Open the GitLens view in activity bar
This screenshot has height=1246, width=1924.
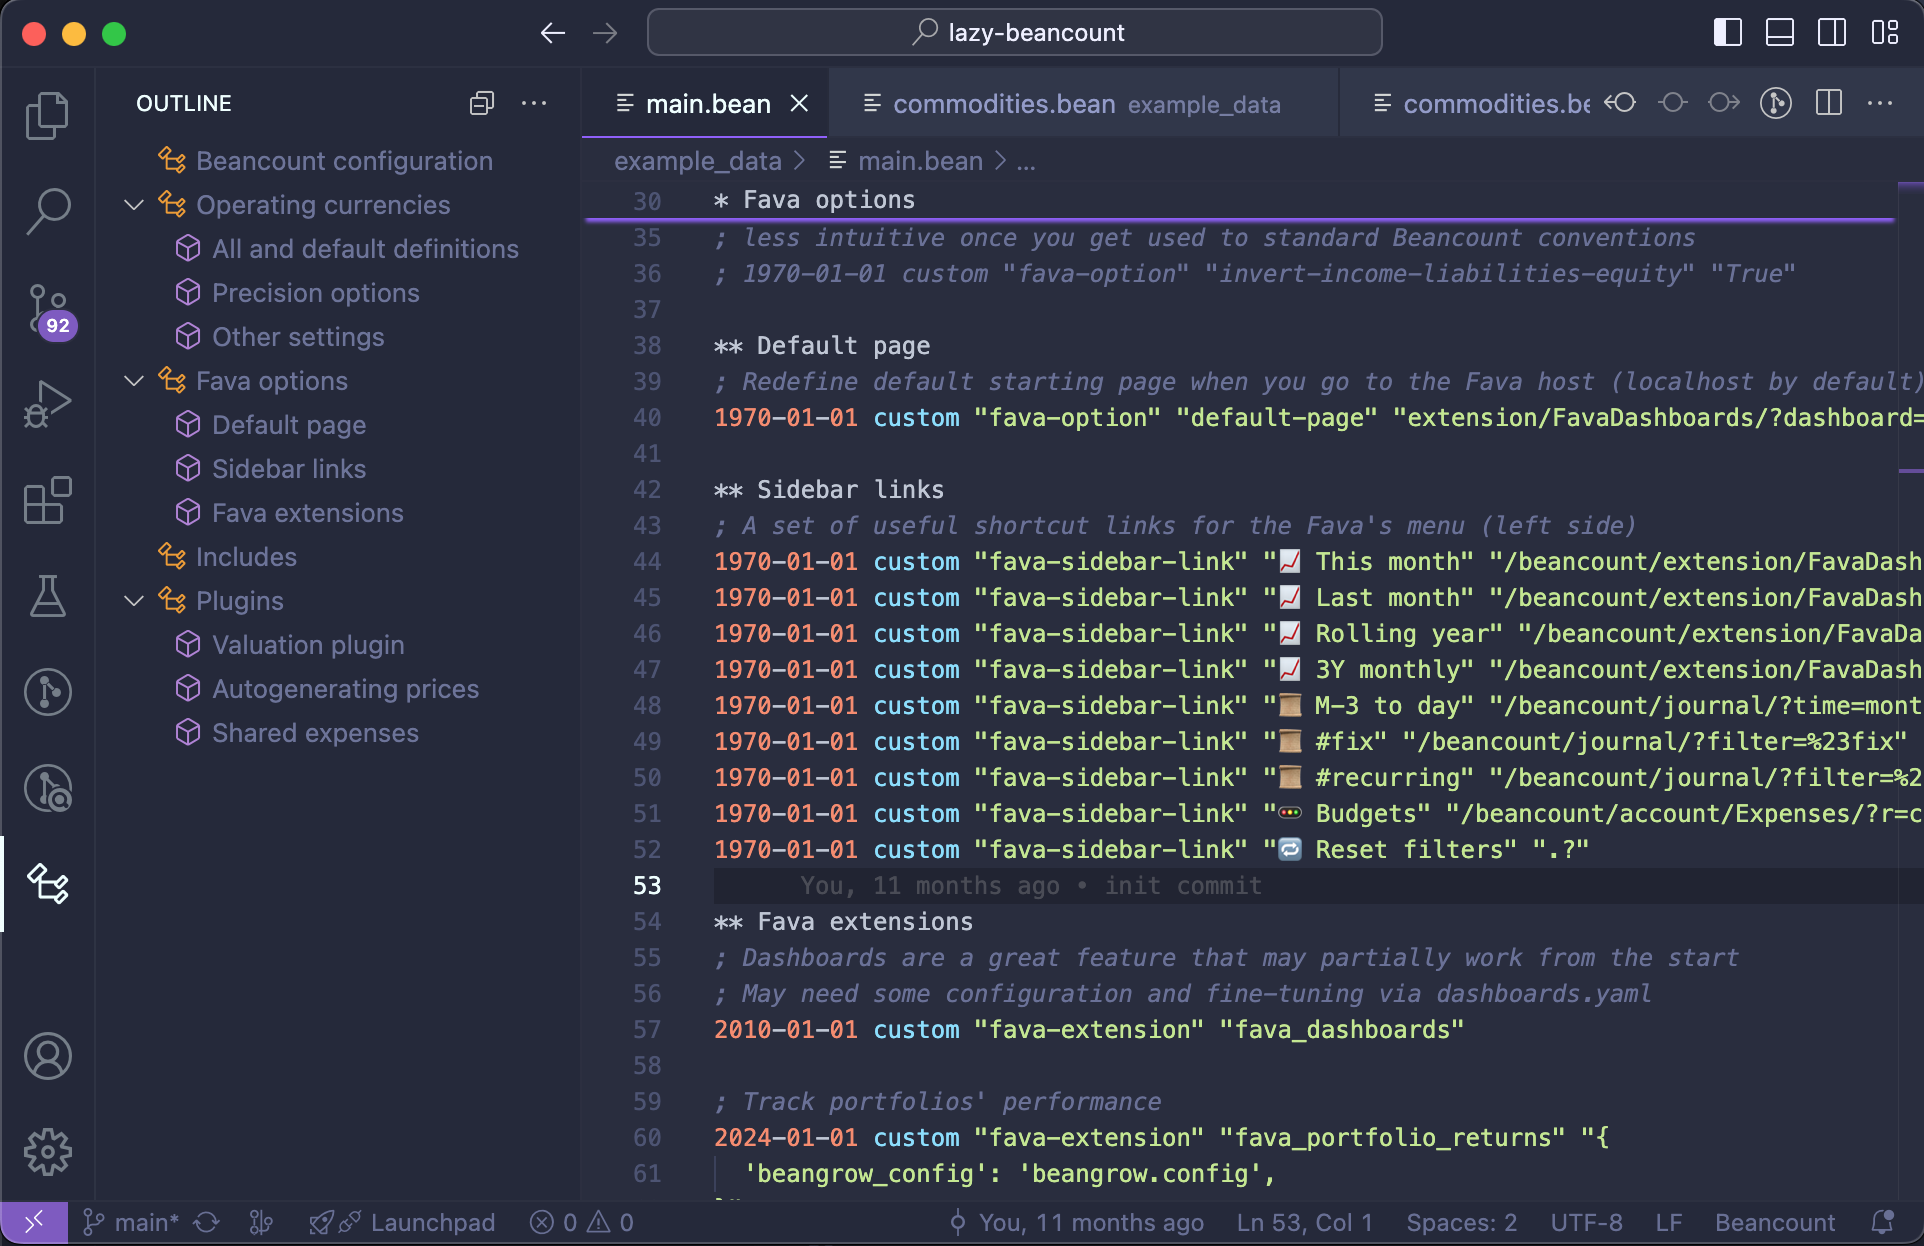47,692
